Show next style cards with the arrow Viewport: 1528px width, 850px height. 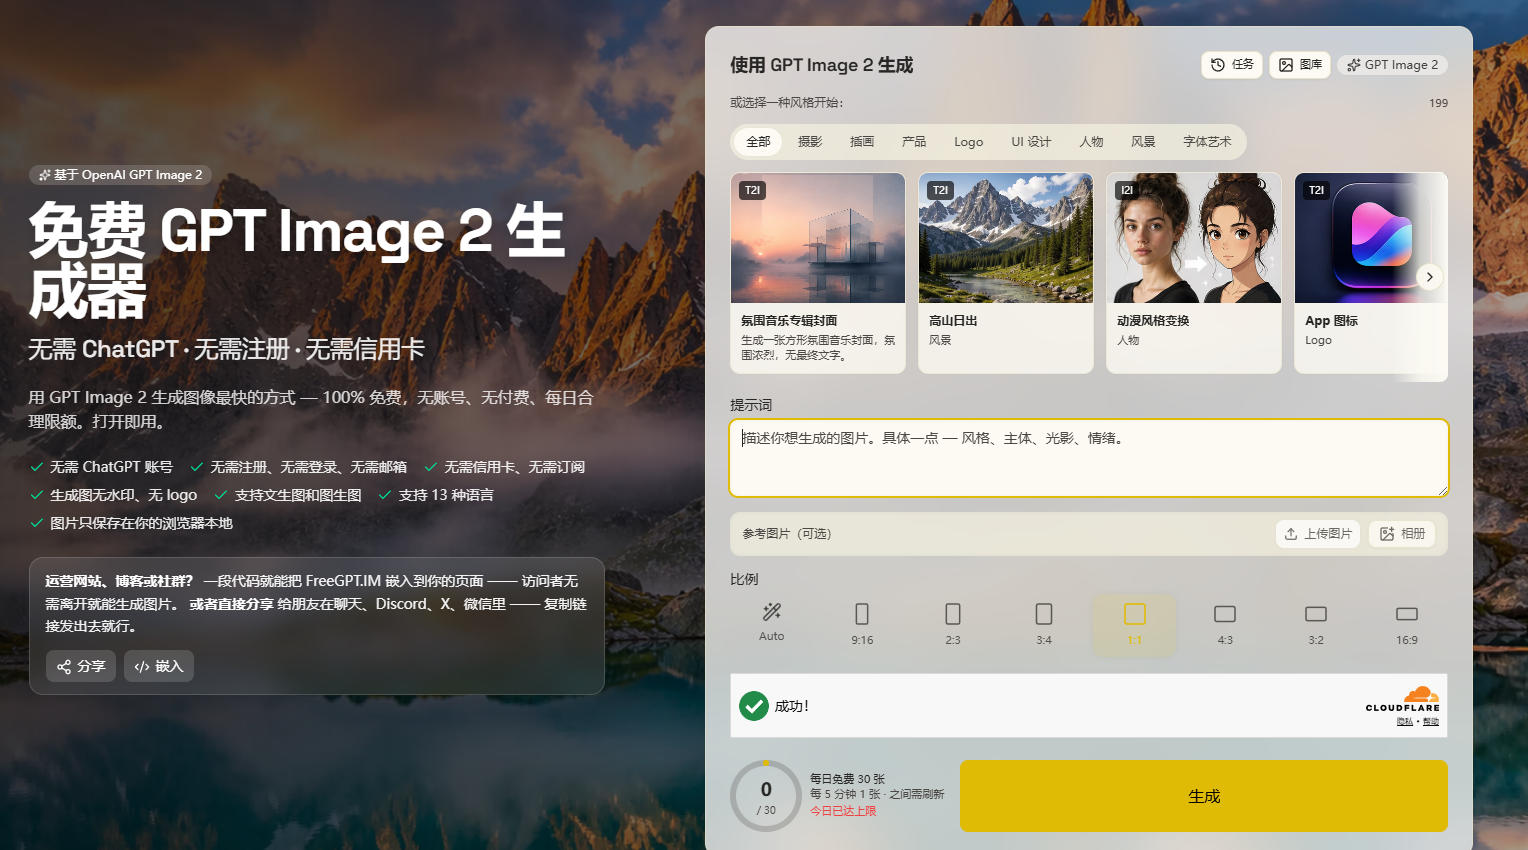pyautogui.click(x=1430, y=277)
